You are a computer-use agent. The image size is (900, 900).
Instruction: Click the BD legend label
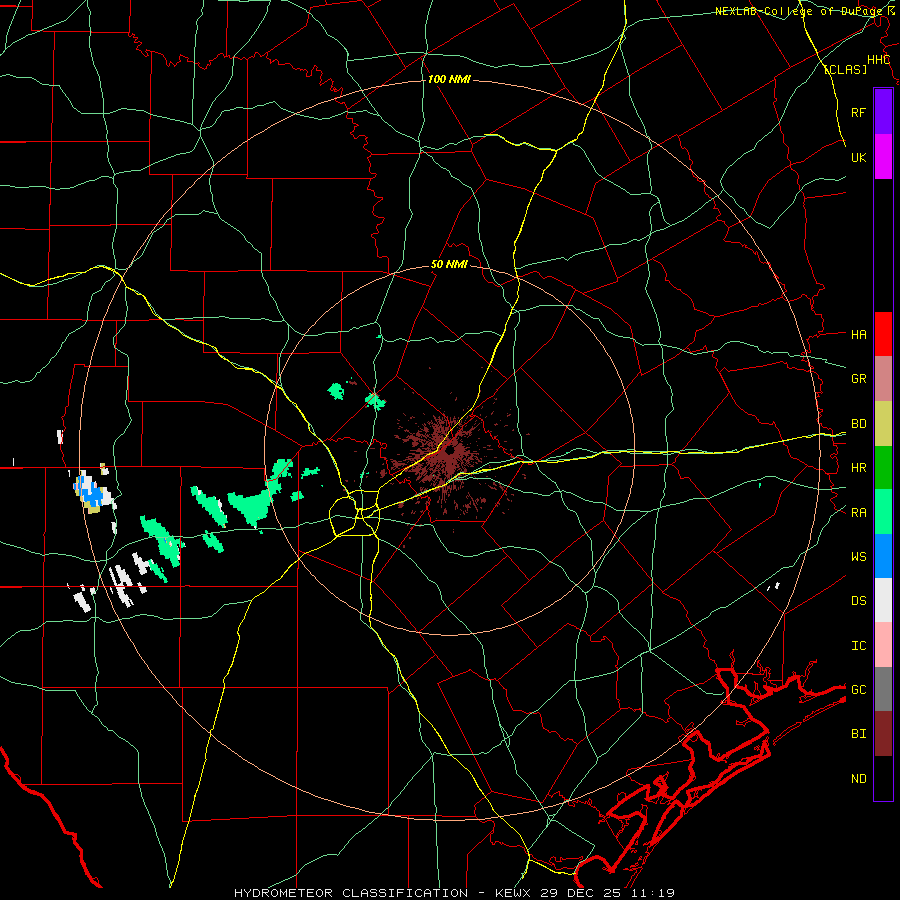click(858, 424)
